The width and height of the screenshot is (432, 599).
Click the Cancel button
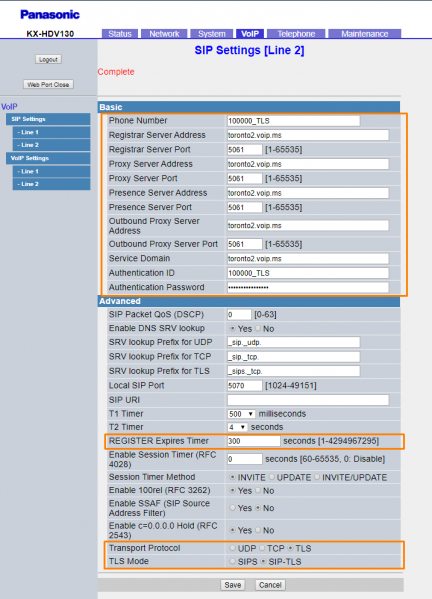pyautogui.click(x=270, y=585)
